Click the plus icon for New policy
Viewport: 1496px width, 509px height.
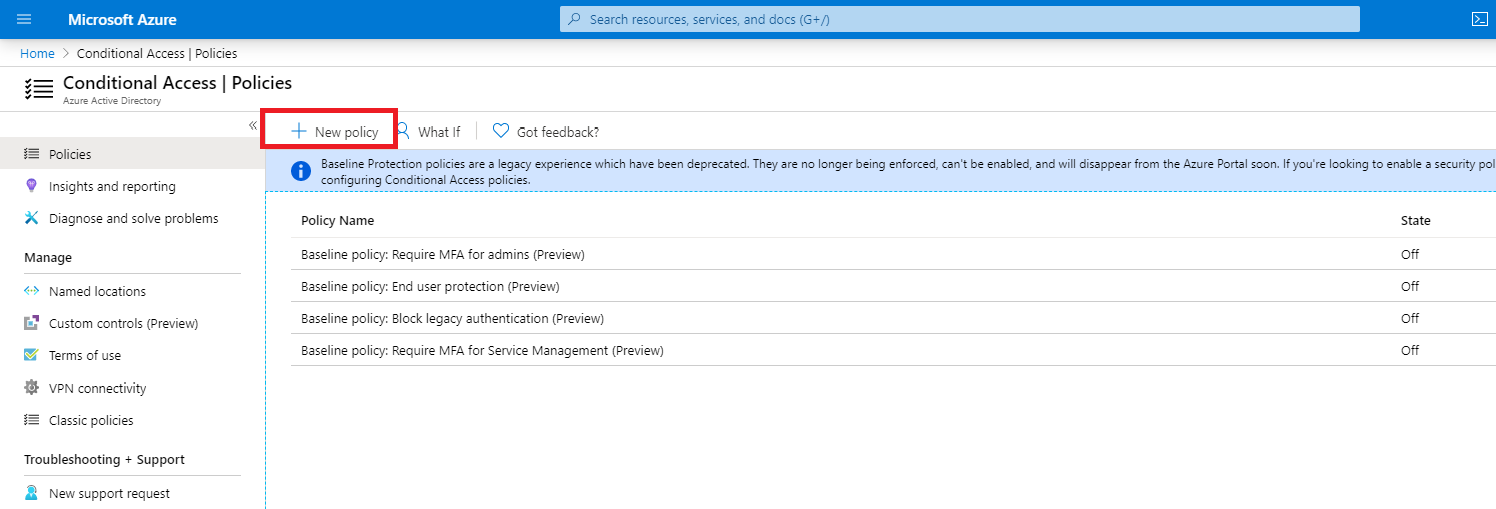click(298, 131)
